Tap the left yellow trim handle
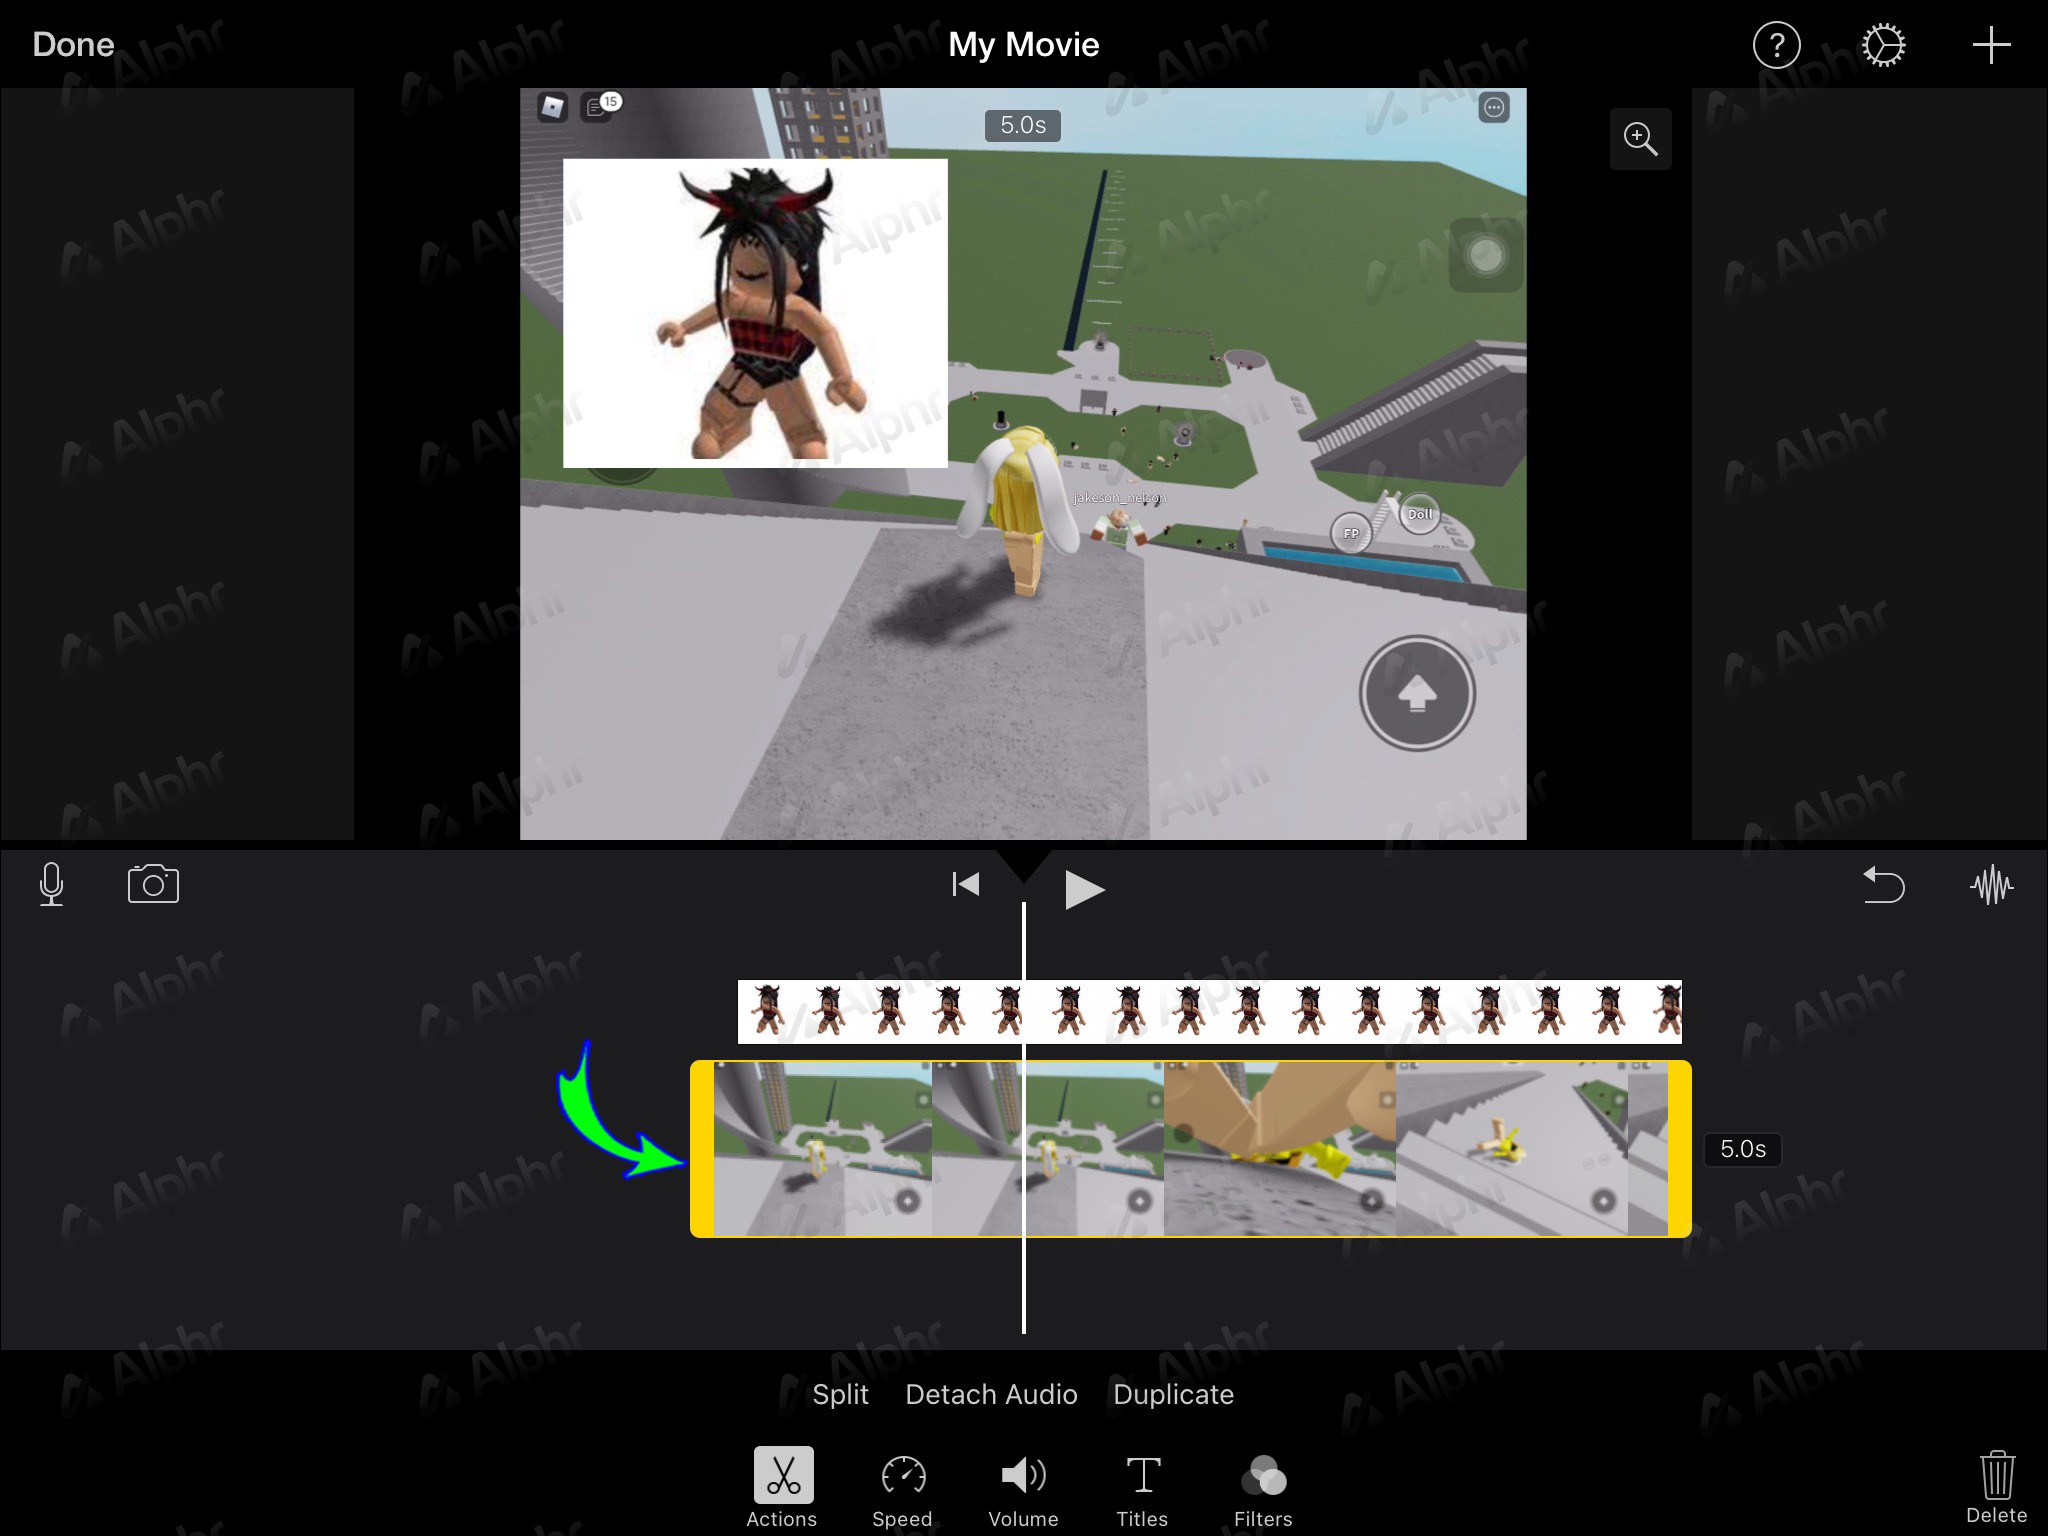 702,1149
